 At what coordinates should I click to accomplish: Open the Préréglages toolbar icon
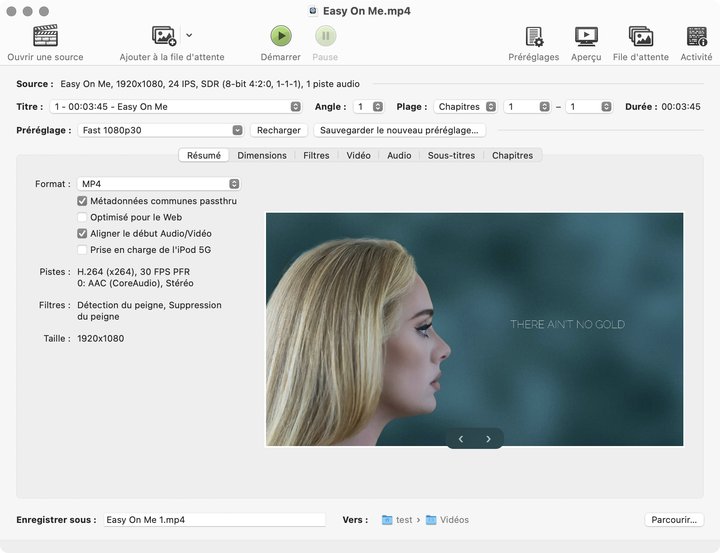point(534,36)
